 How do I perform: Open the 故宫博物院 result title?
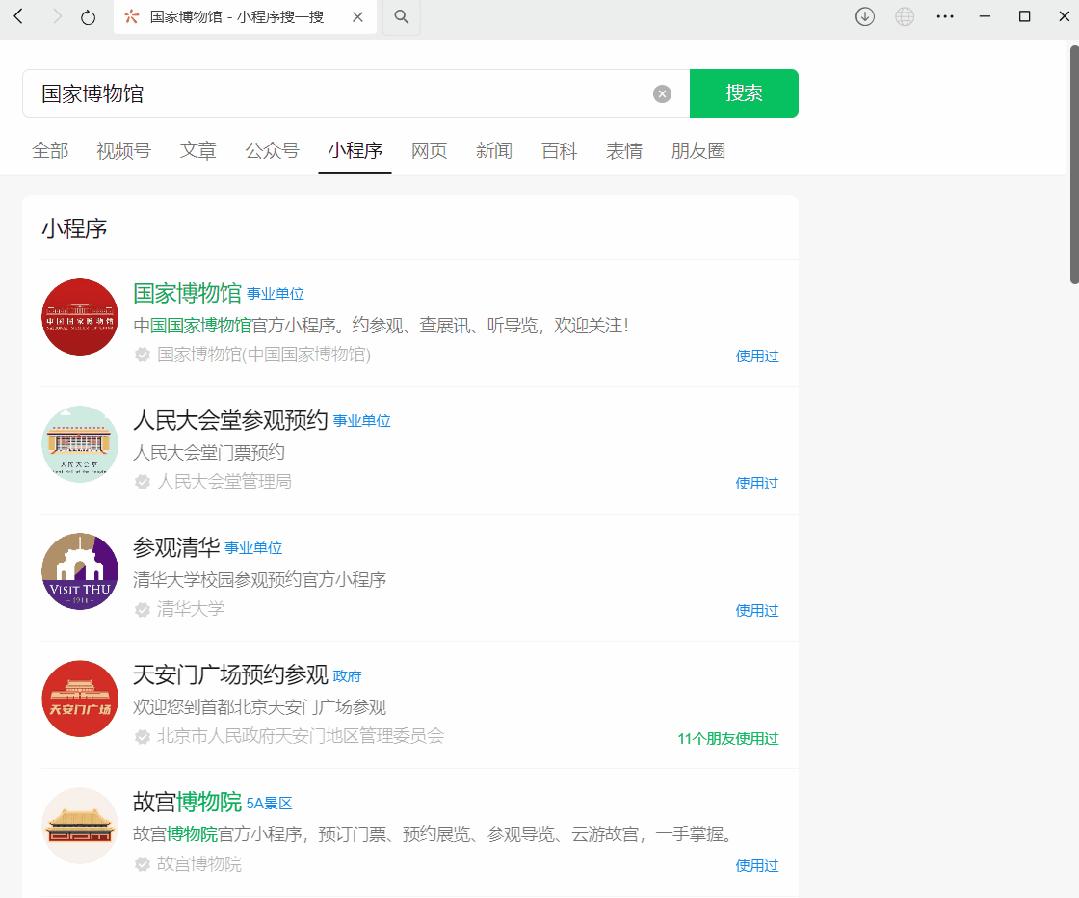187,802
